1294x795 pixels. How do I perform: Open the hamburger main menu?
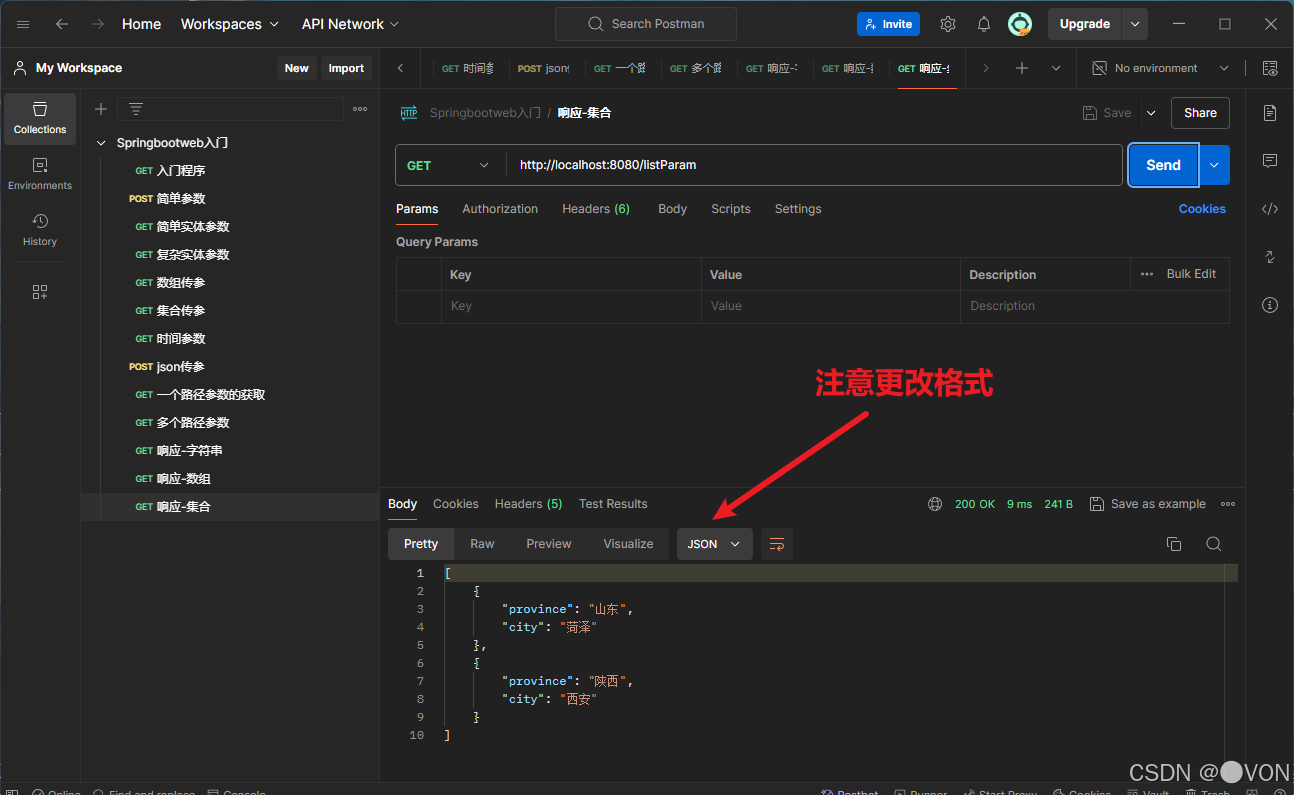[x=24, y=24]
